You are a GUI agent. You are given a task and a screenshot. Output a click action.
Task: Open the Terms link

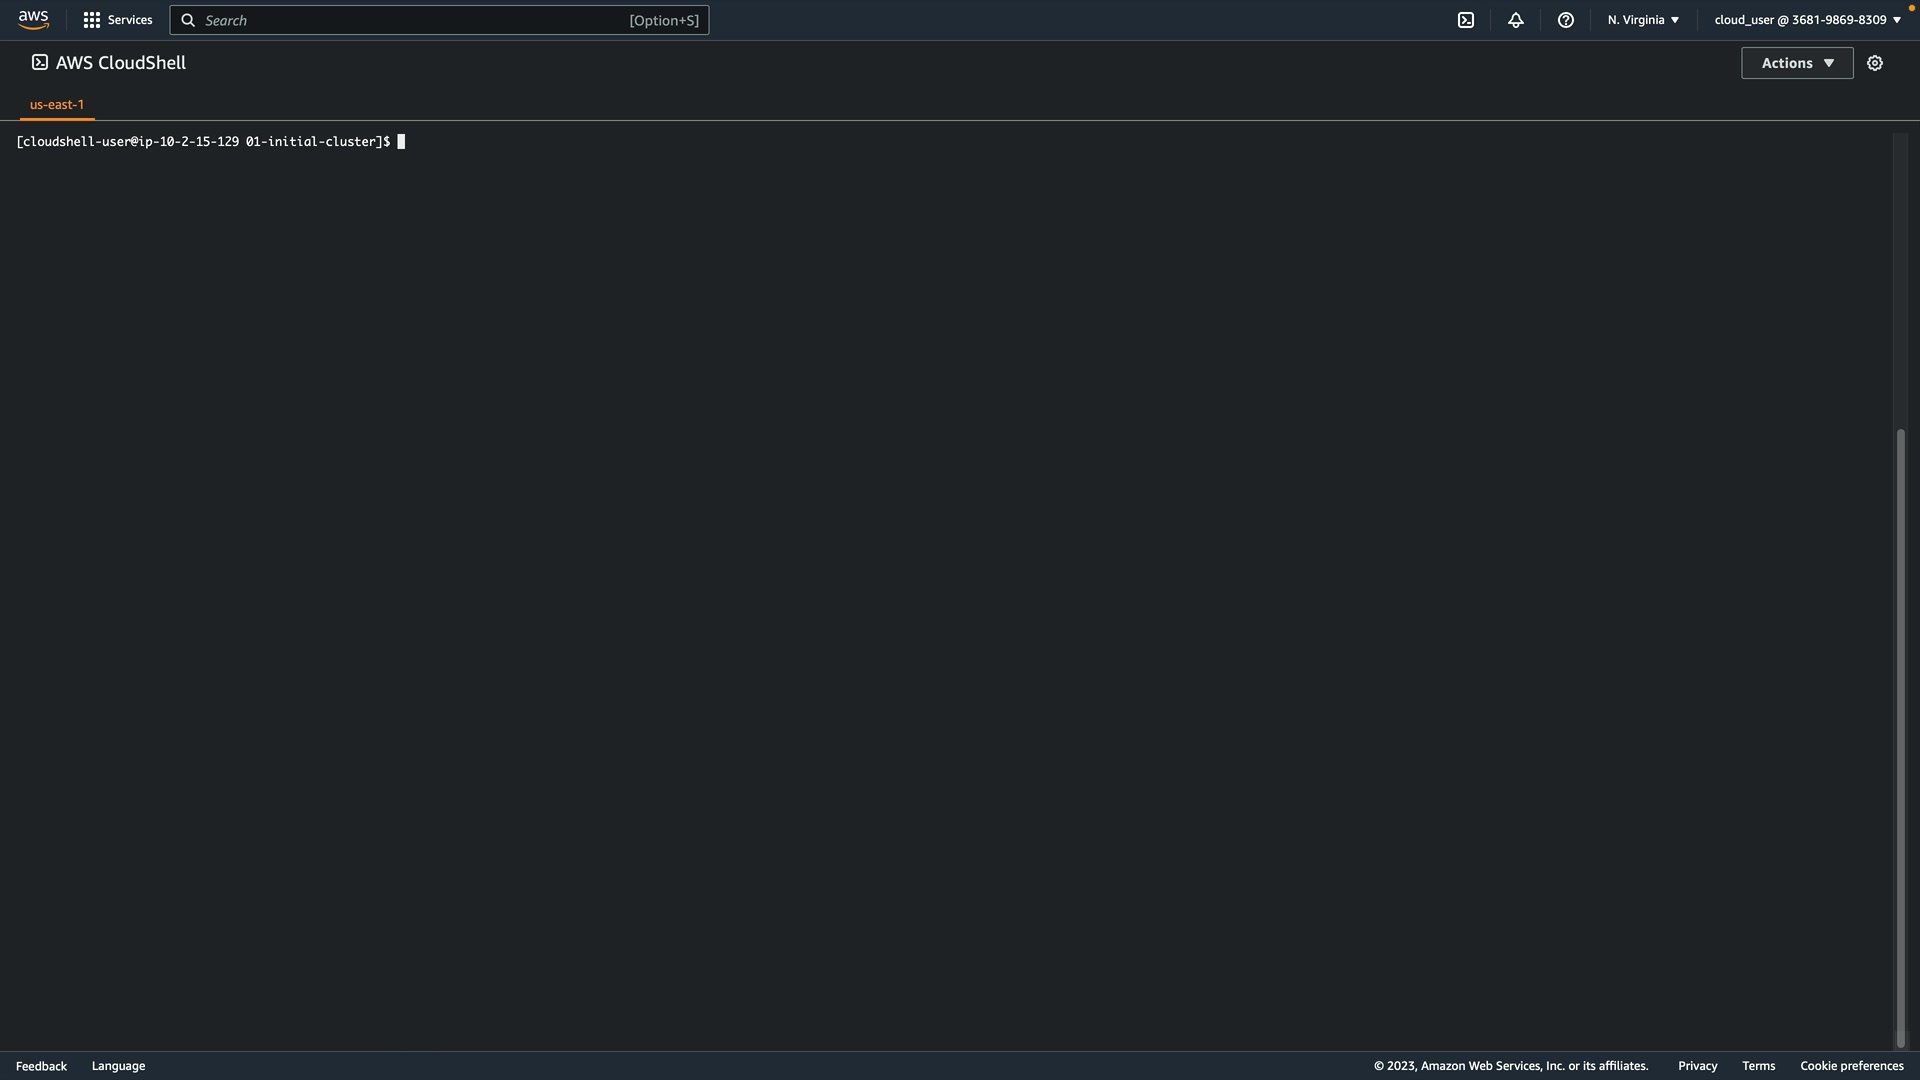click(1758, 1066)
